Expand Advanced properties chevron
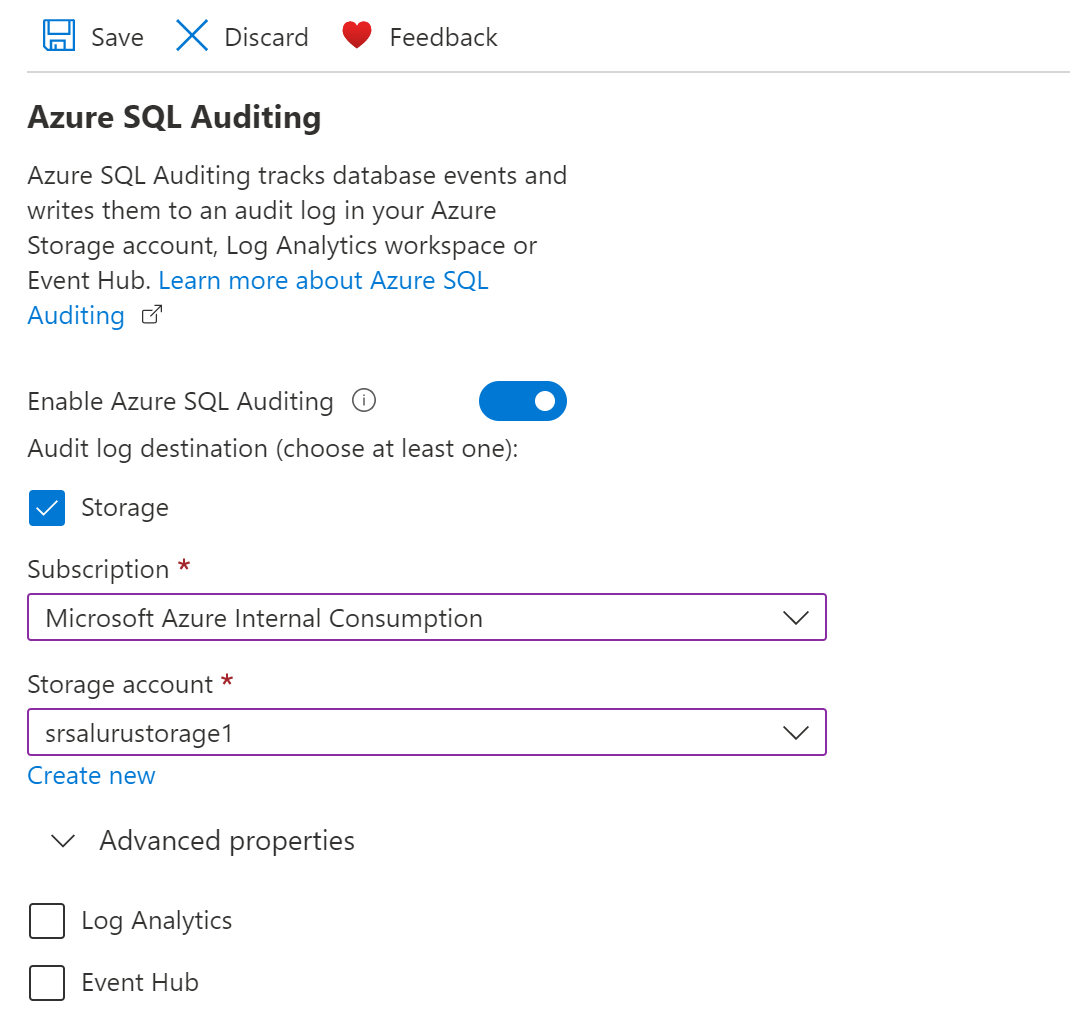 (63, 841)
